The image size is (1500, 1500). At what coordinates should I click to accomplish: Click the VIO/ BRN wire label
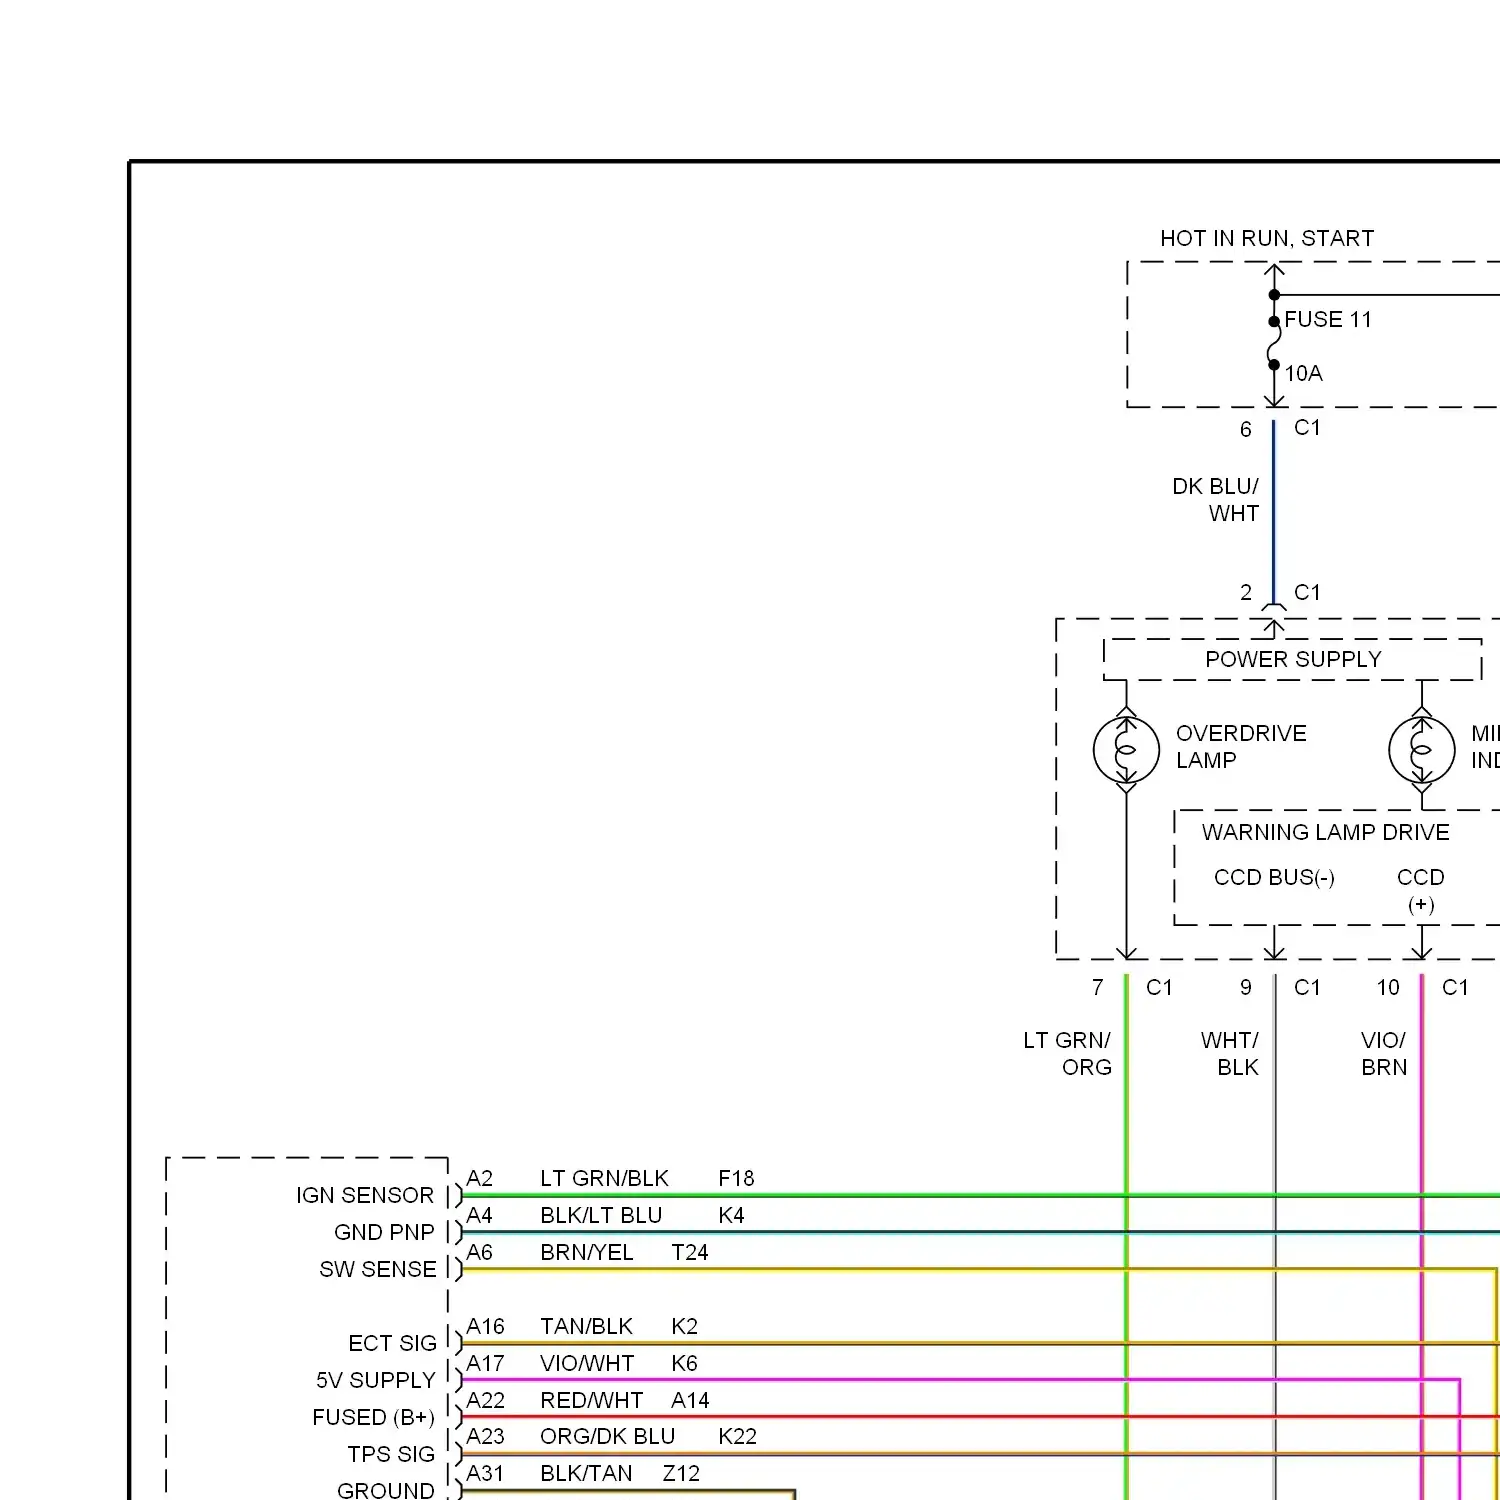click(1384, 1054)
